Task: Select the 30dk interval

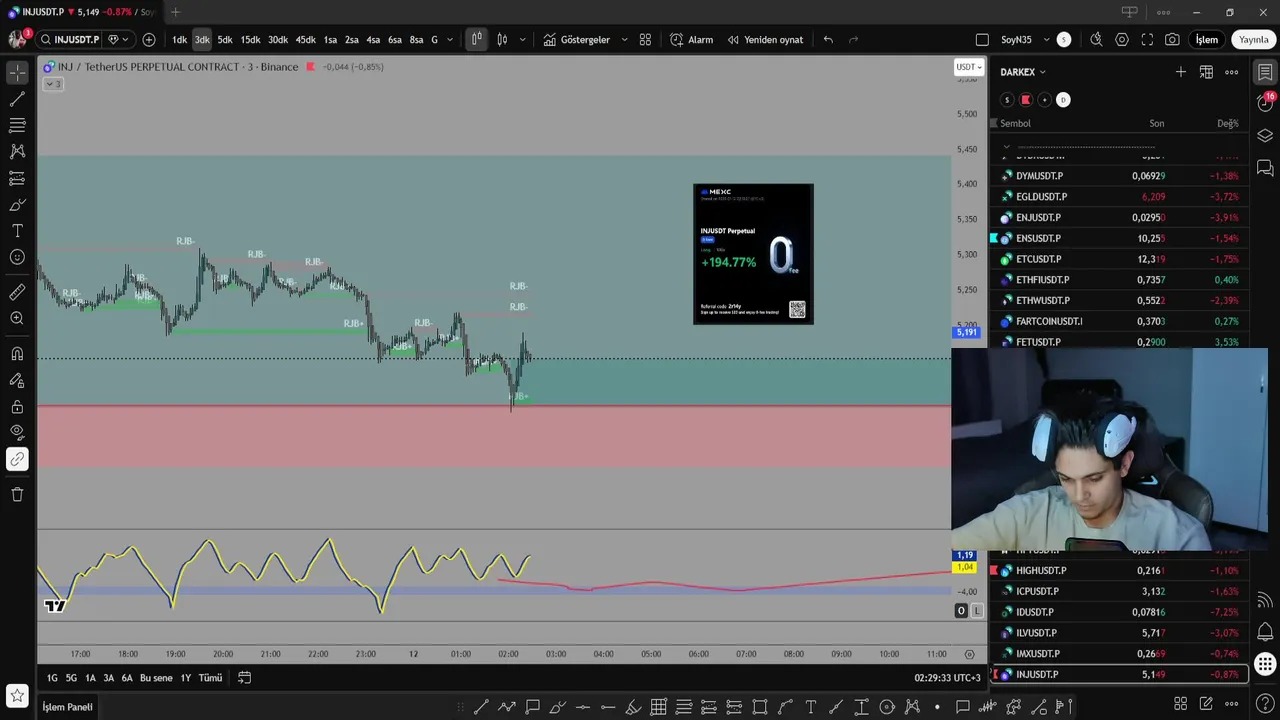Action: 277,40
